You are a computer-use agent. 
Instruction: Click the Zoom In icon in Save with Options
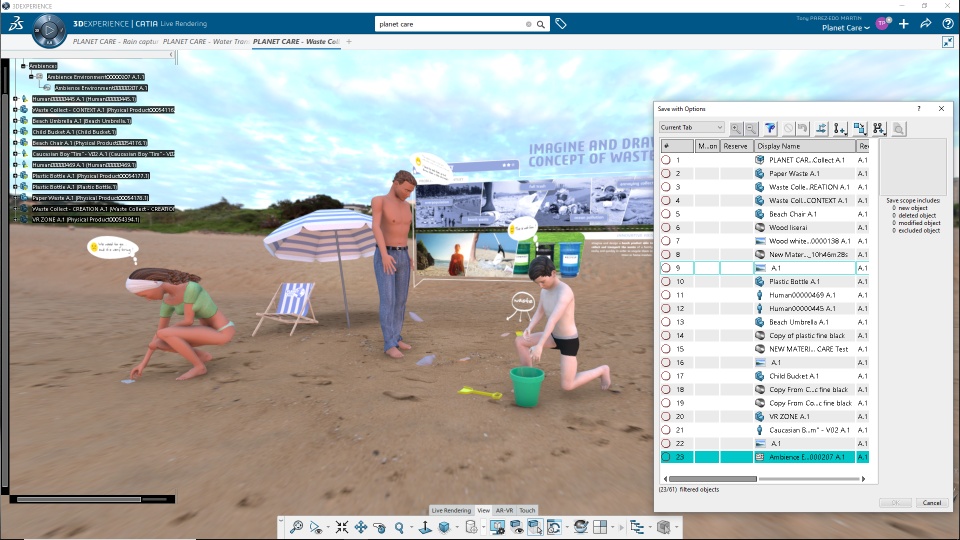(x=736, y=128)
